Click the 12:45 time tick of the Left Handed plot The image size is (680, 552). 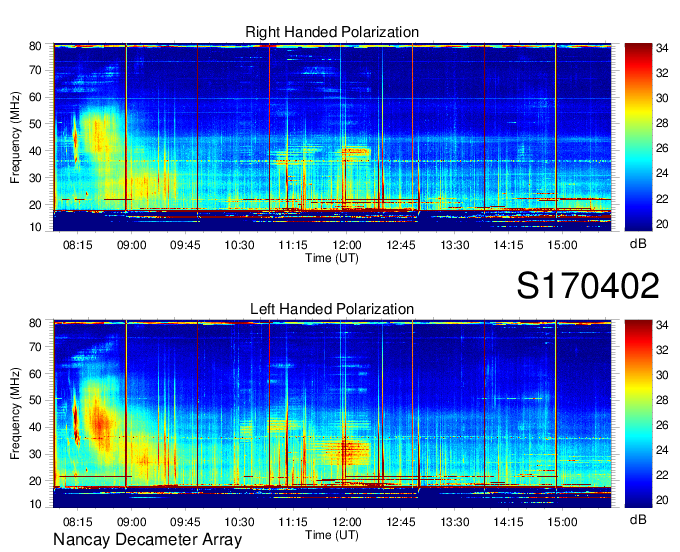pos(401,521)
